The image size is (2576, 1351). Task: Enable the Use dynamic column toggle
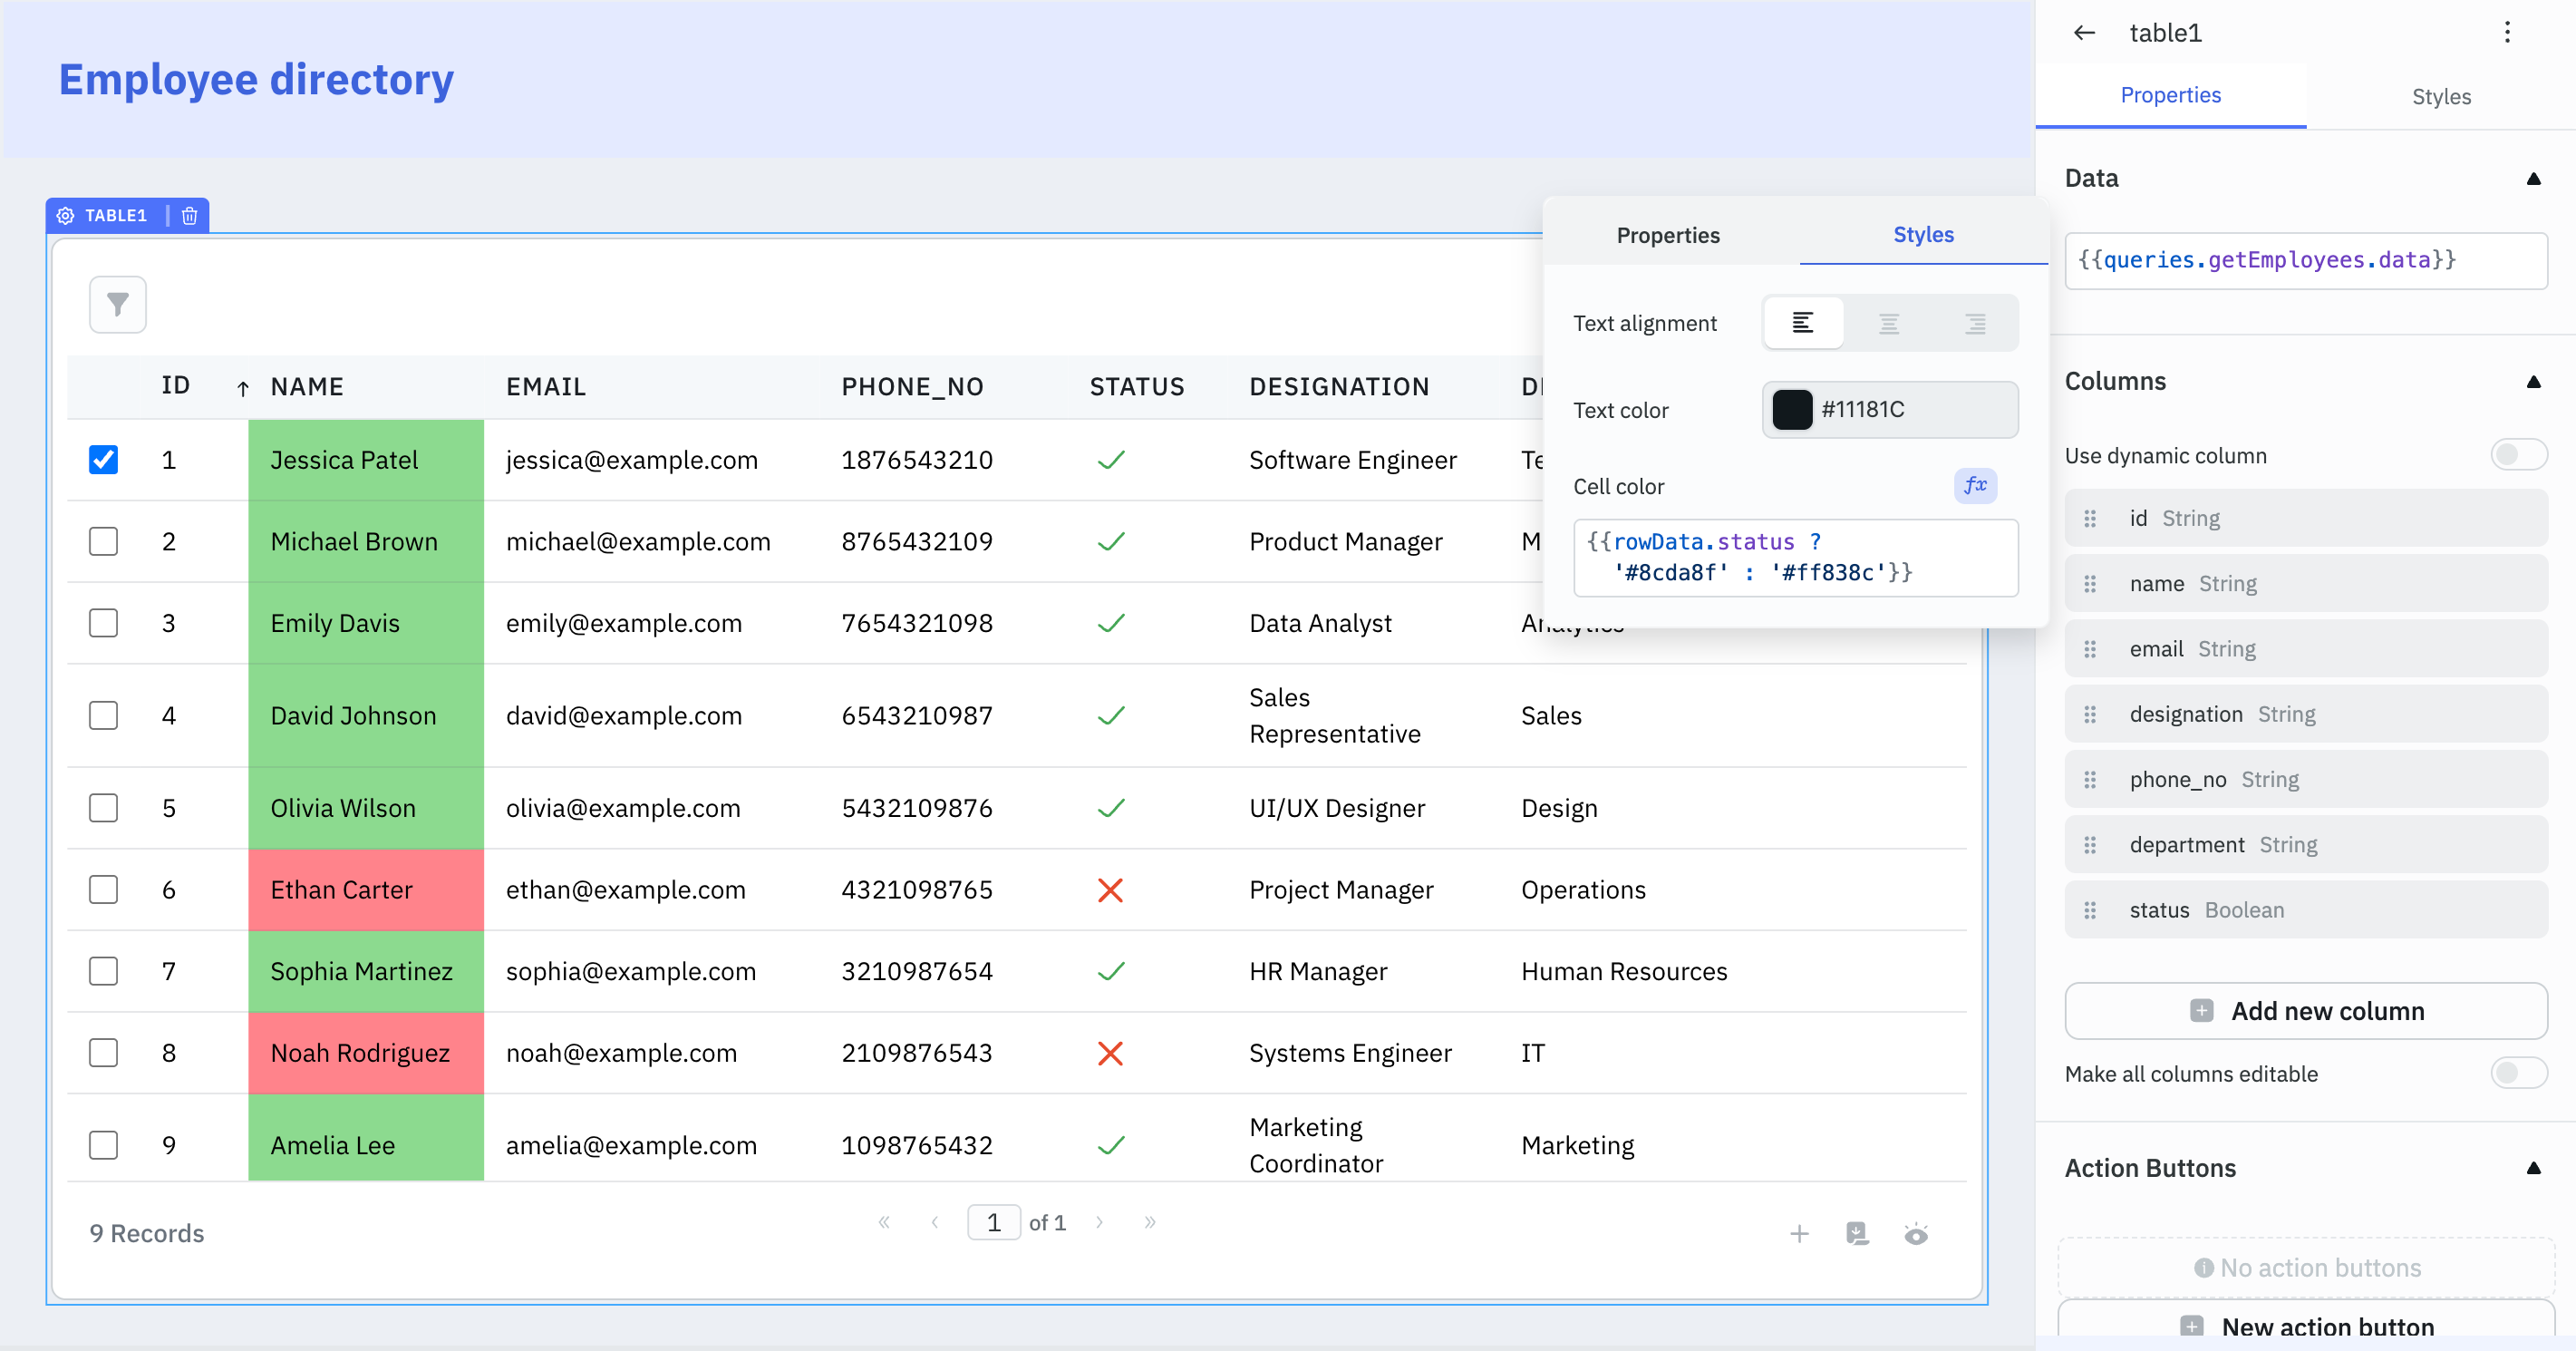tap(2517, 455)
